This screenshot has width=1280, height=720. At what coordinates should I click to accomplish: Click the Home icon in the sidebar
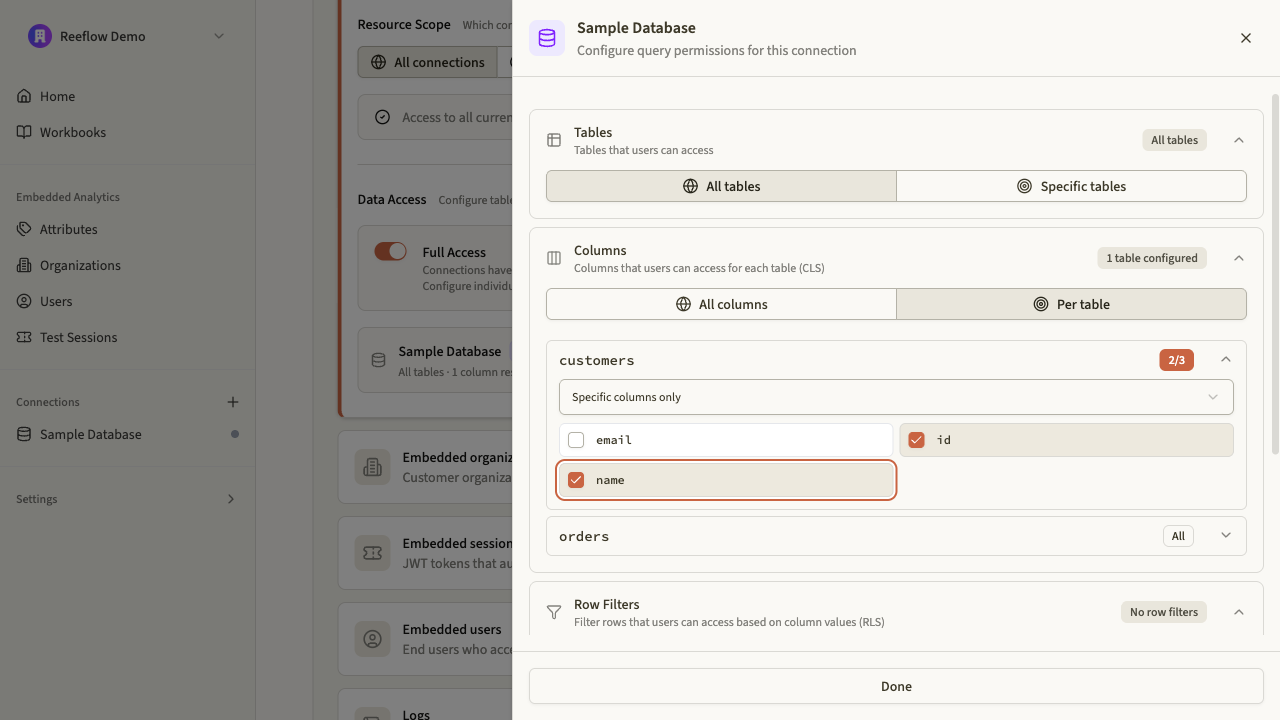tap(24, 96)
